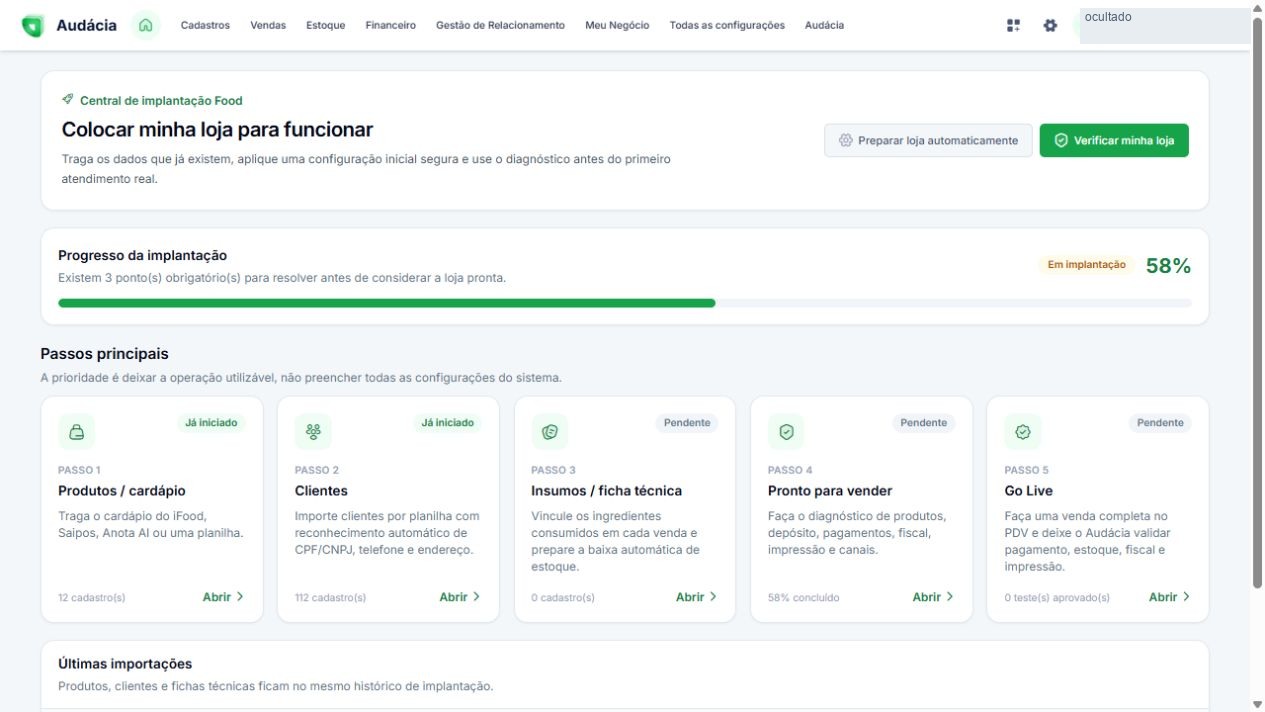
Task: Open step 5 Go Live via Abrir
Action: tap(1170, 597)
